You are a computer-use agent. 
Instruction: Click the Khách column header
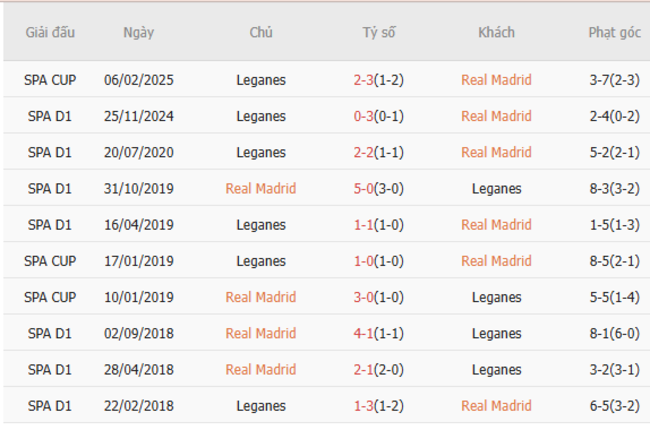[496, 32]
